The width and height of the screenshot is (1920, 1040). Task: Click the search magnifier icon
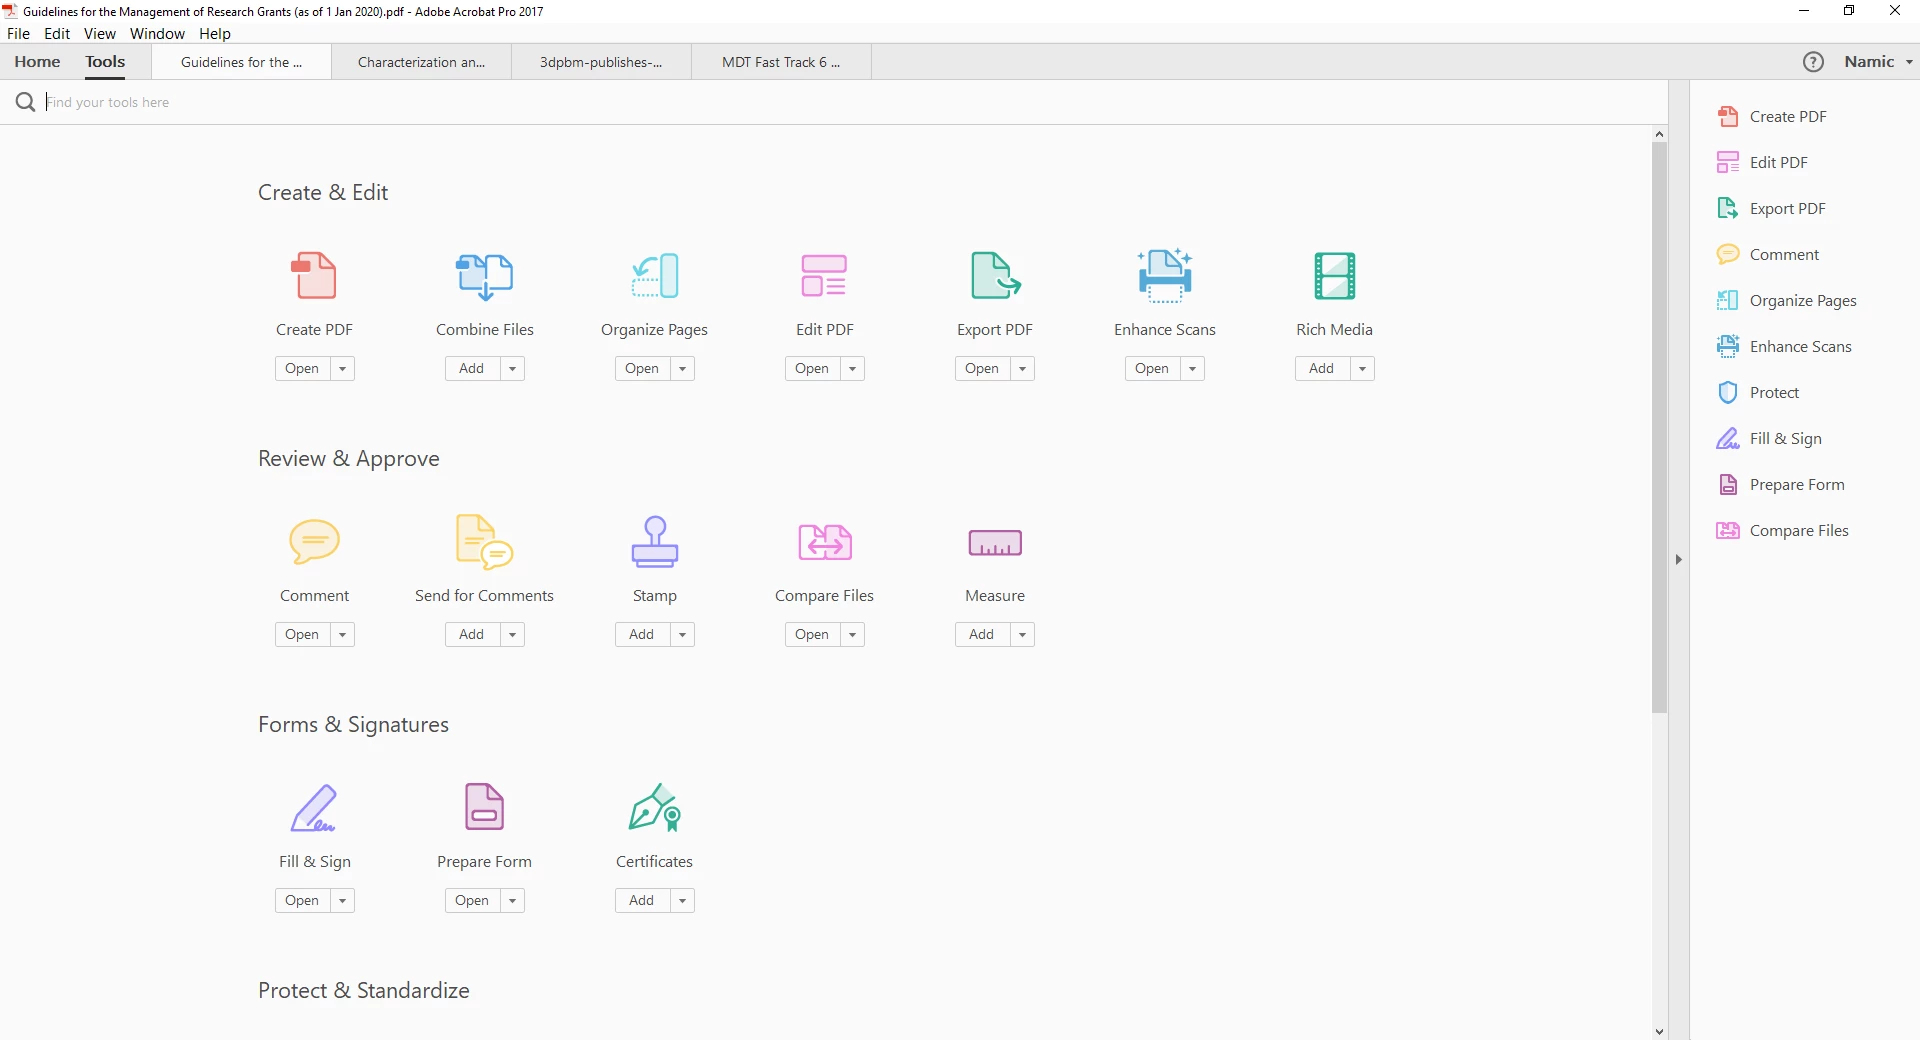(25, 102)
